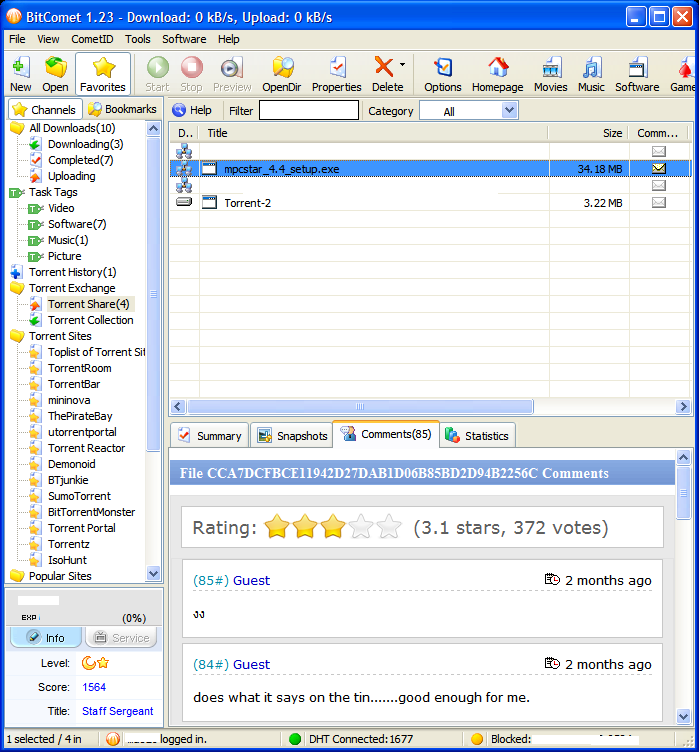Click the New task toolbar icon
Viewport: 699px width, 752px height.
[20, 74]
